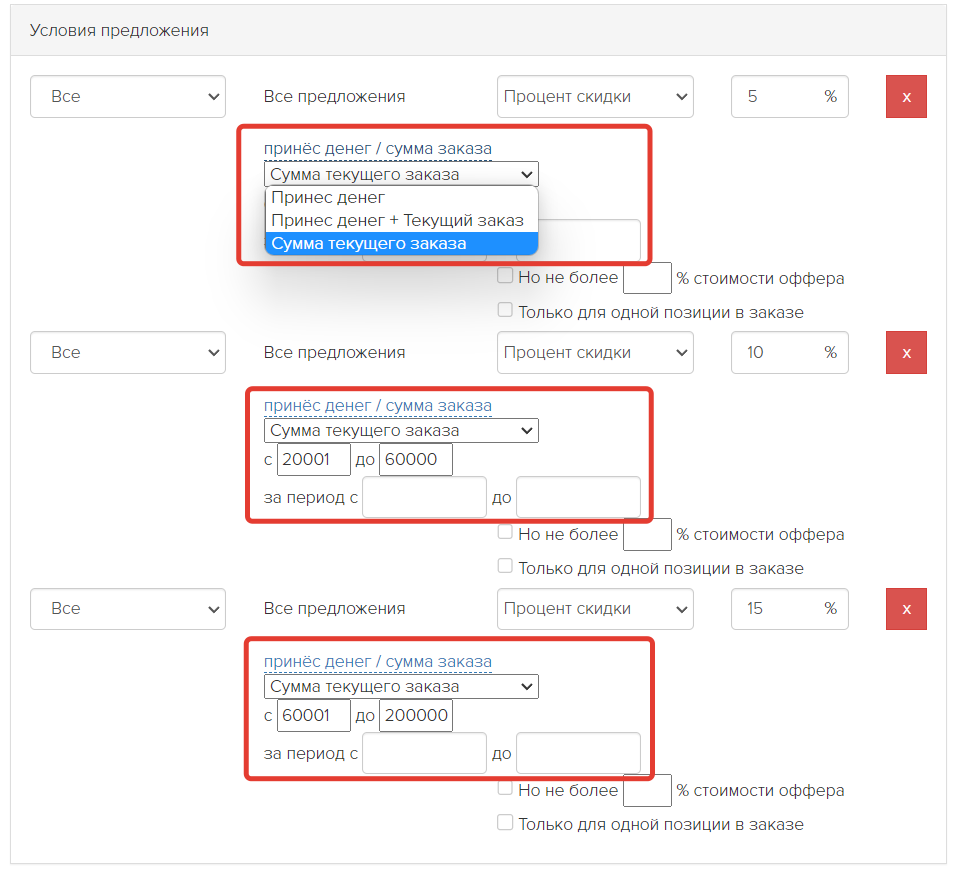Open the 'Все' dropdown in the 5% row
Screen dimensions: 956x873
click(x=128, y=96)
